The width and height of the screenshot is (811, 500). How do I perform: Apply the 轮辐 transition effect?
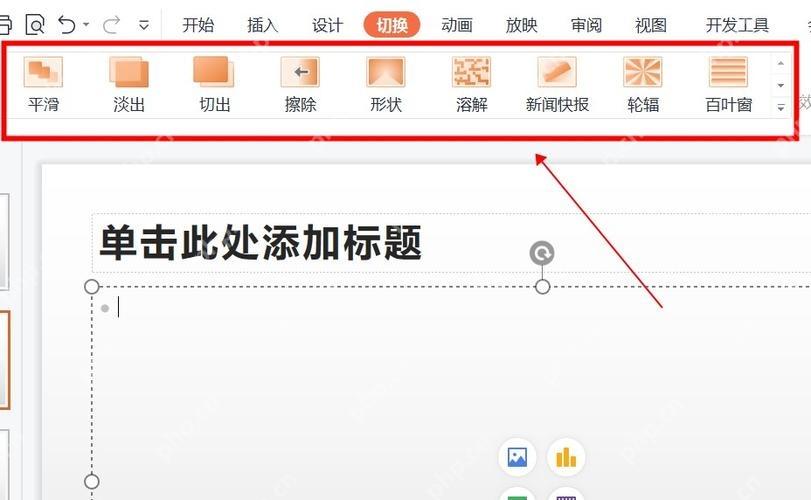(x=643, y=85)
